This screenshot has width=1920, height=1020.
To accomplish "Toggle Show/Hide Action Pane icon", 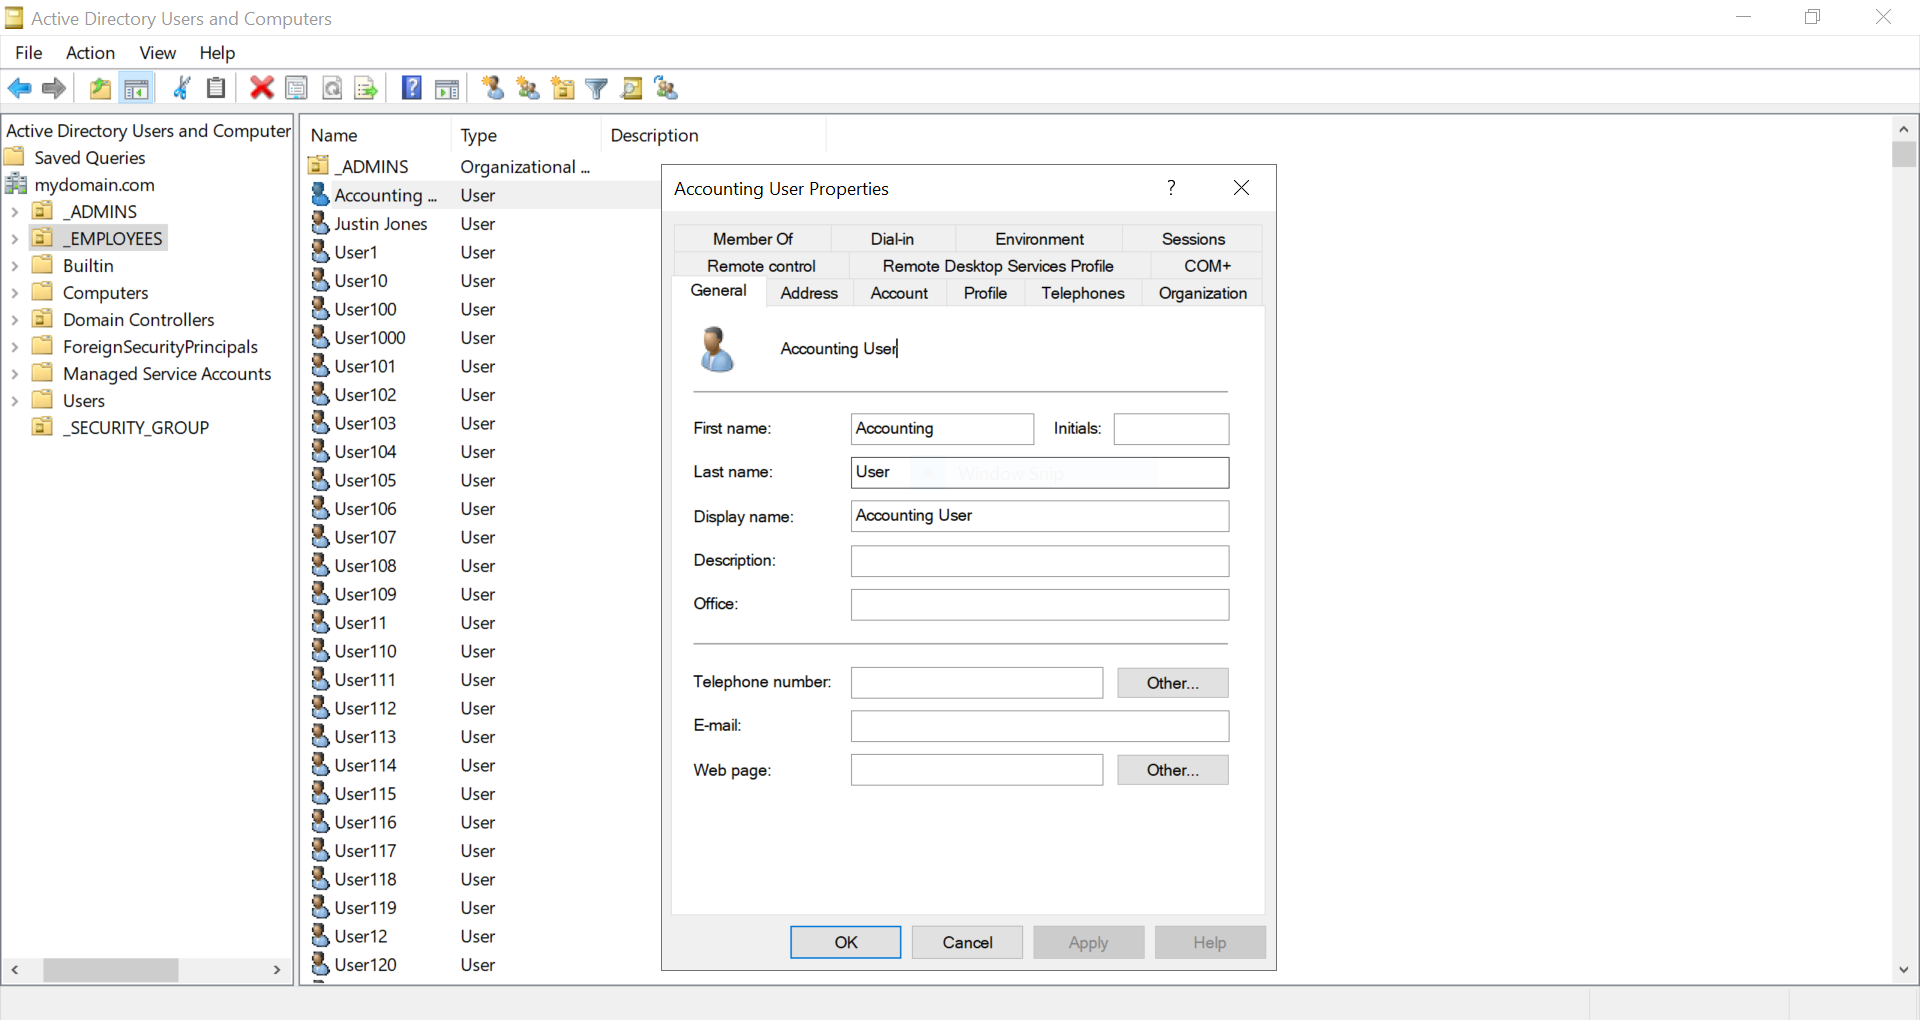I will 447,89.
